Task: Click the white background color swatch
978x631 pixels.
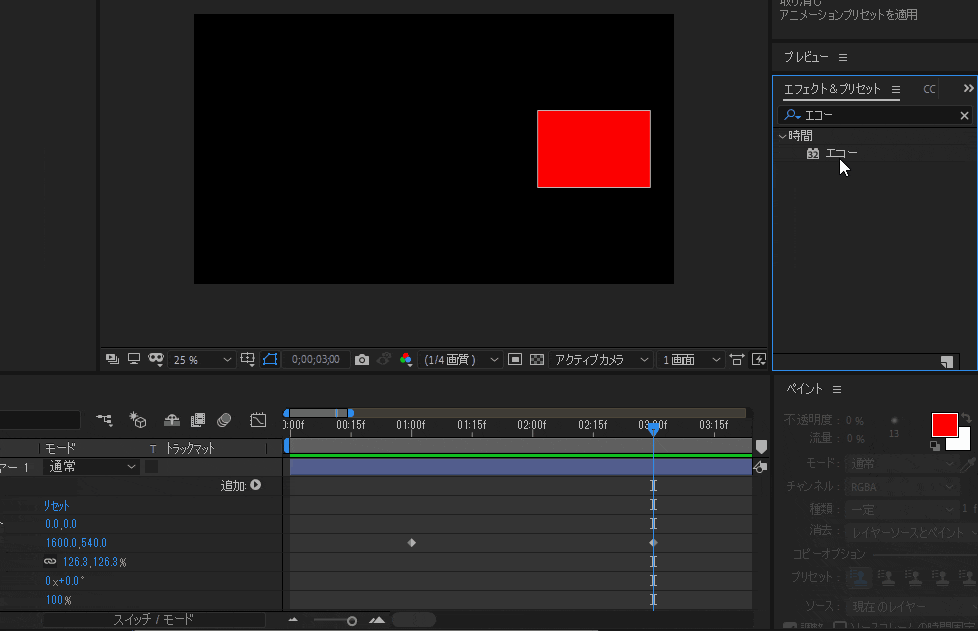Action: (x=963, y=441)
